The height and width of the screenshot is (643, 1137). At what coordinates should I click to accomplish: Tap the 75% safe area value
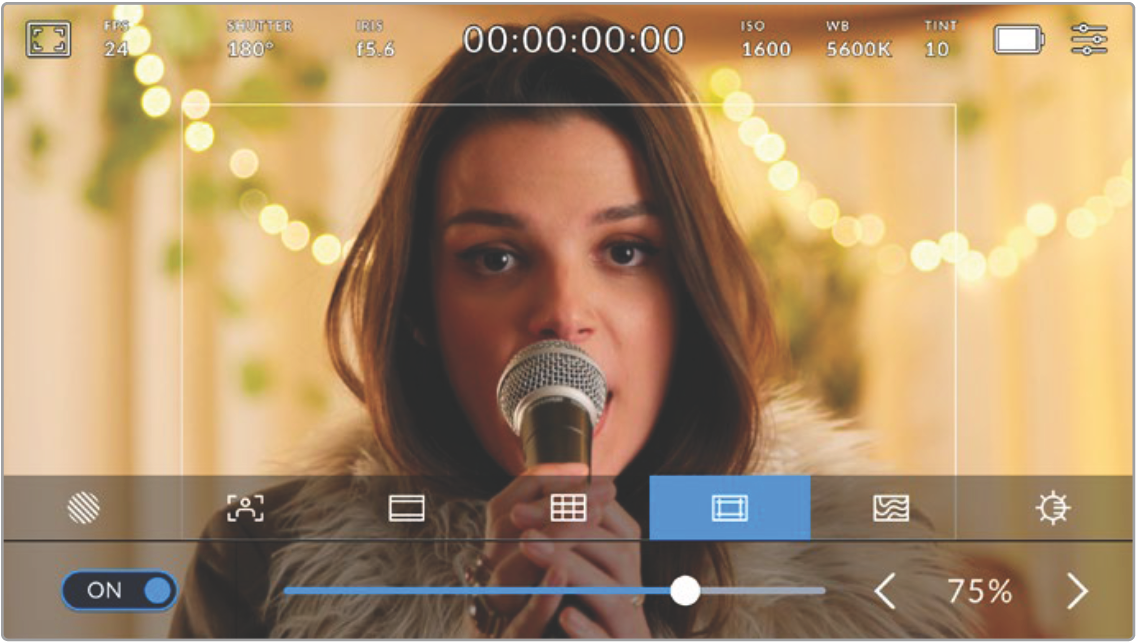pos(980,592)
